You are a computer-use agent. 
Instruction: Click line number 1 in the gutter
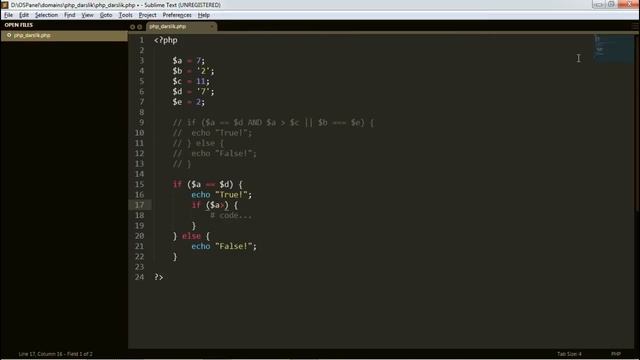tap(142, 40)
